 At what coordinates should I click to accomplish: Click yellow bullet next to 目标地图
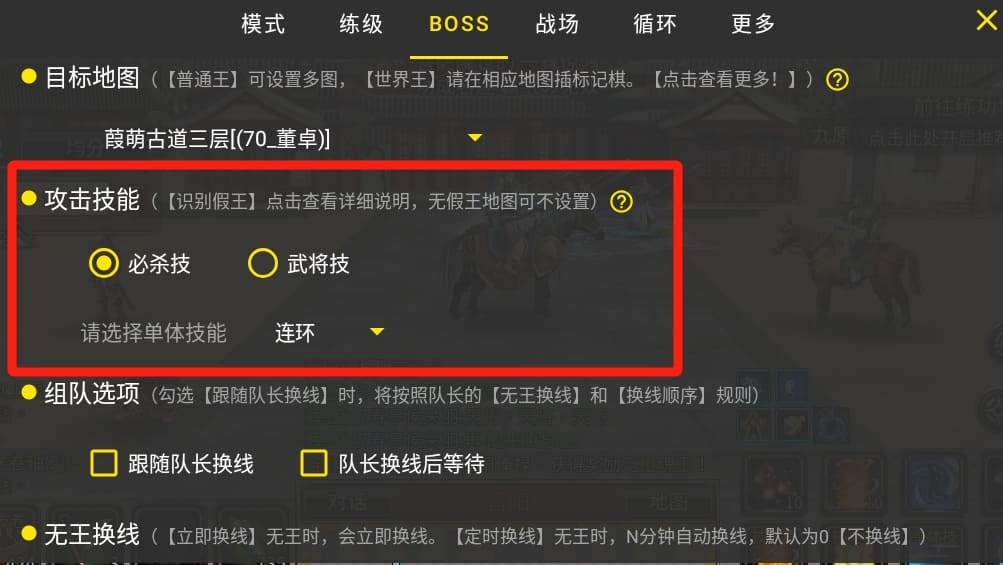[29, 76]
